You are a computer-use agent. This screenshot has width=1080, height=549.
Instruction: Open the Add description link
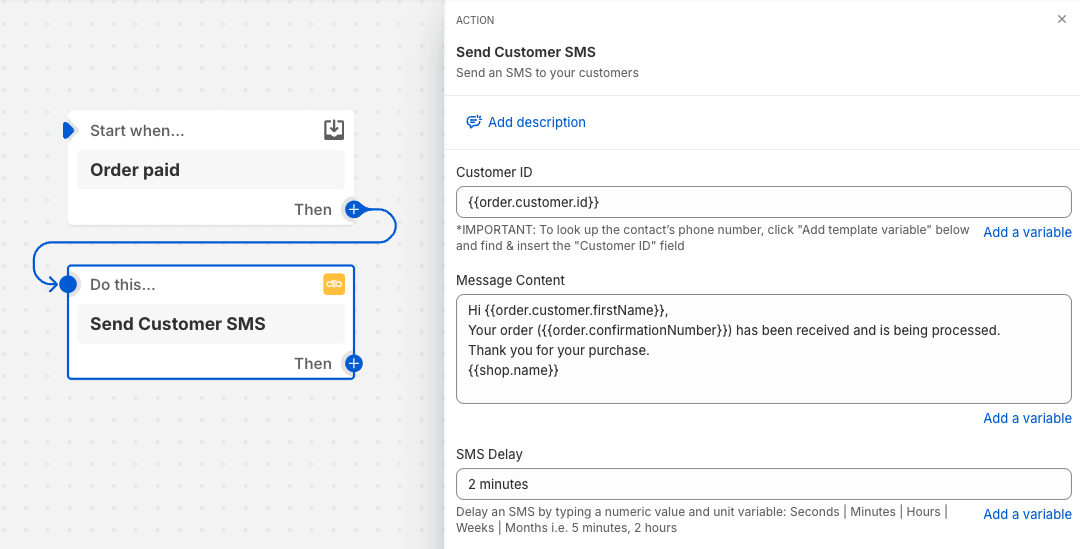[537, 122]
